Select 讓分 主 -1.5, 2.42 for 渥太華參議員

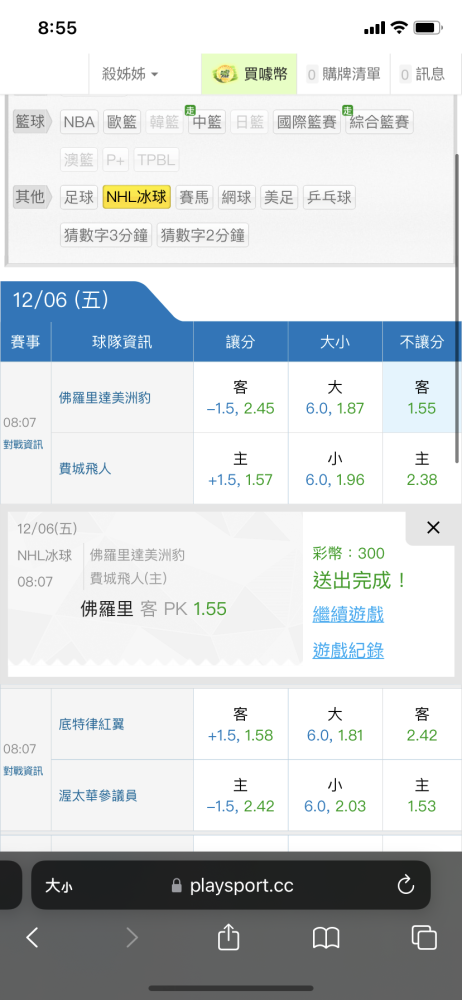click(x=241, y=795)
